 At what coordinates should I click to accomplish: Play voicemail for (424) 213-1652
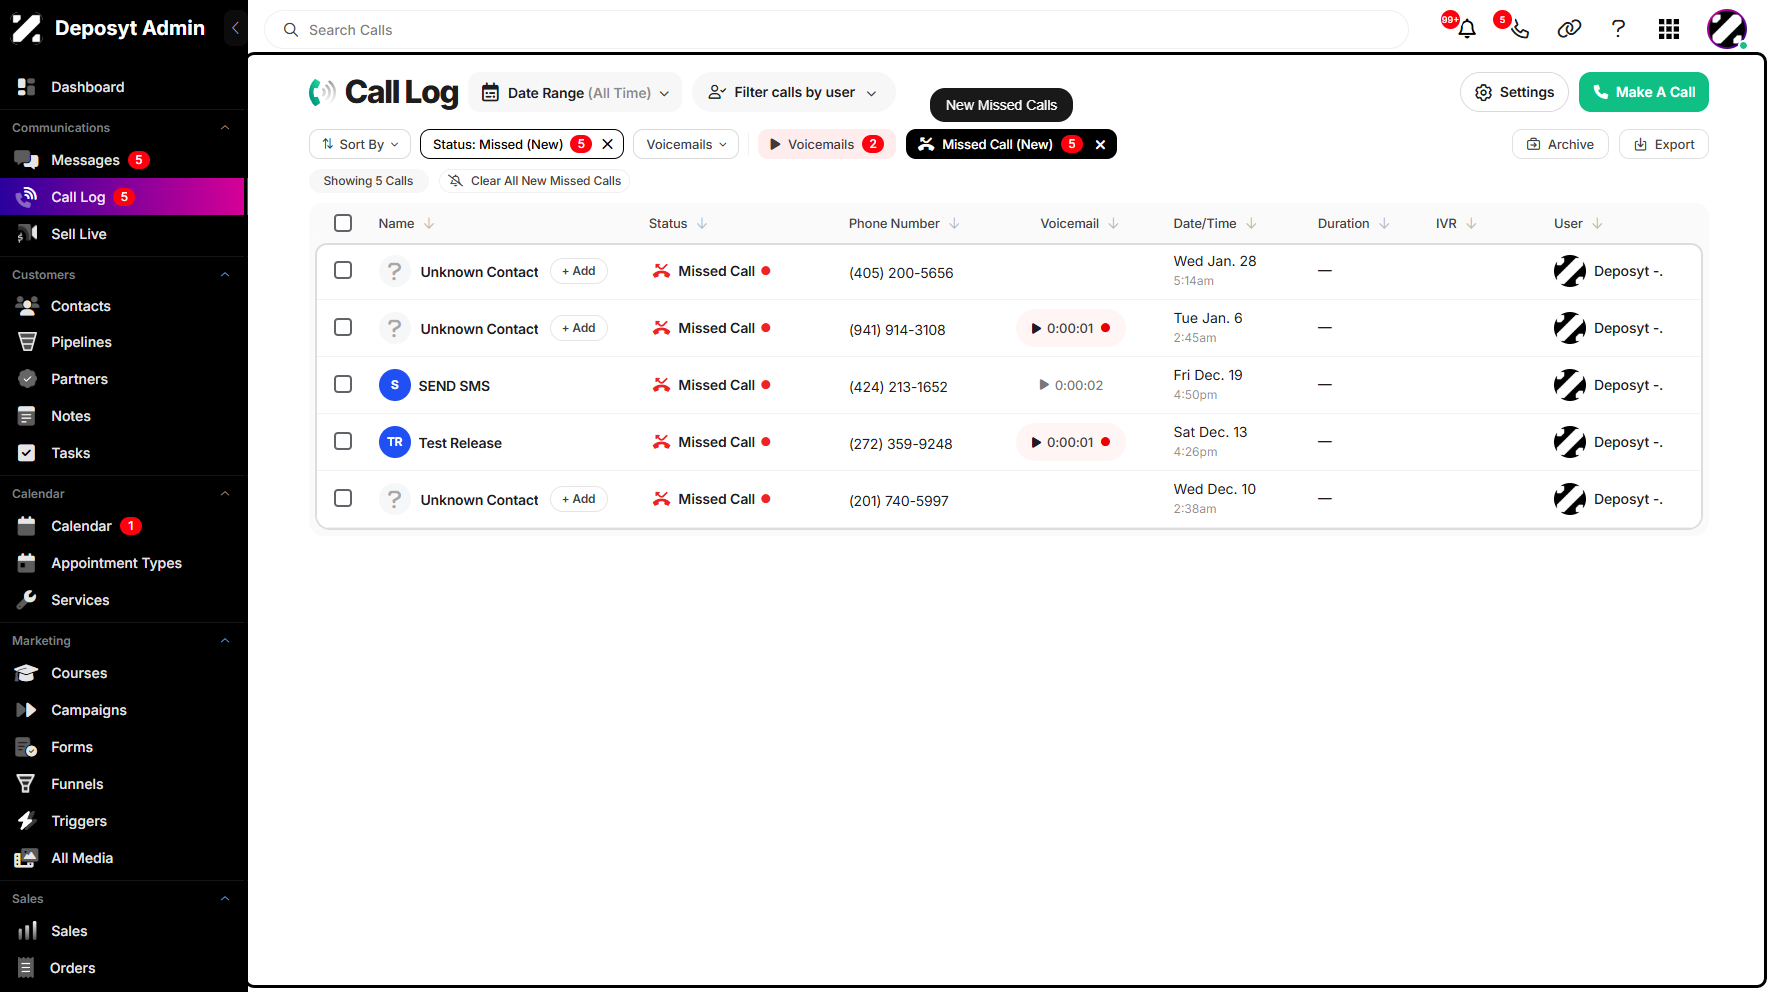(x=1070, y=385)
